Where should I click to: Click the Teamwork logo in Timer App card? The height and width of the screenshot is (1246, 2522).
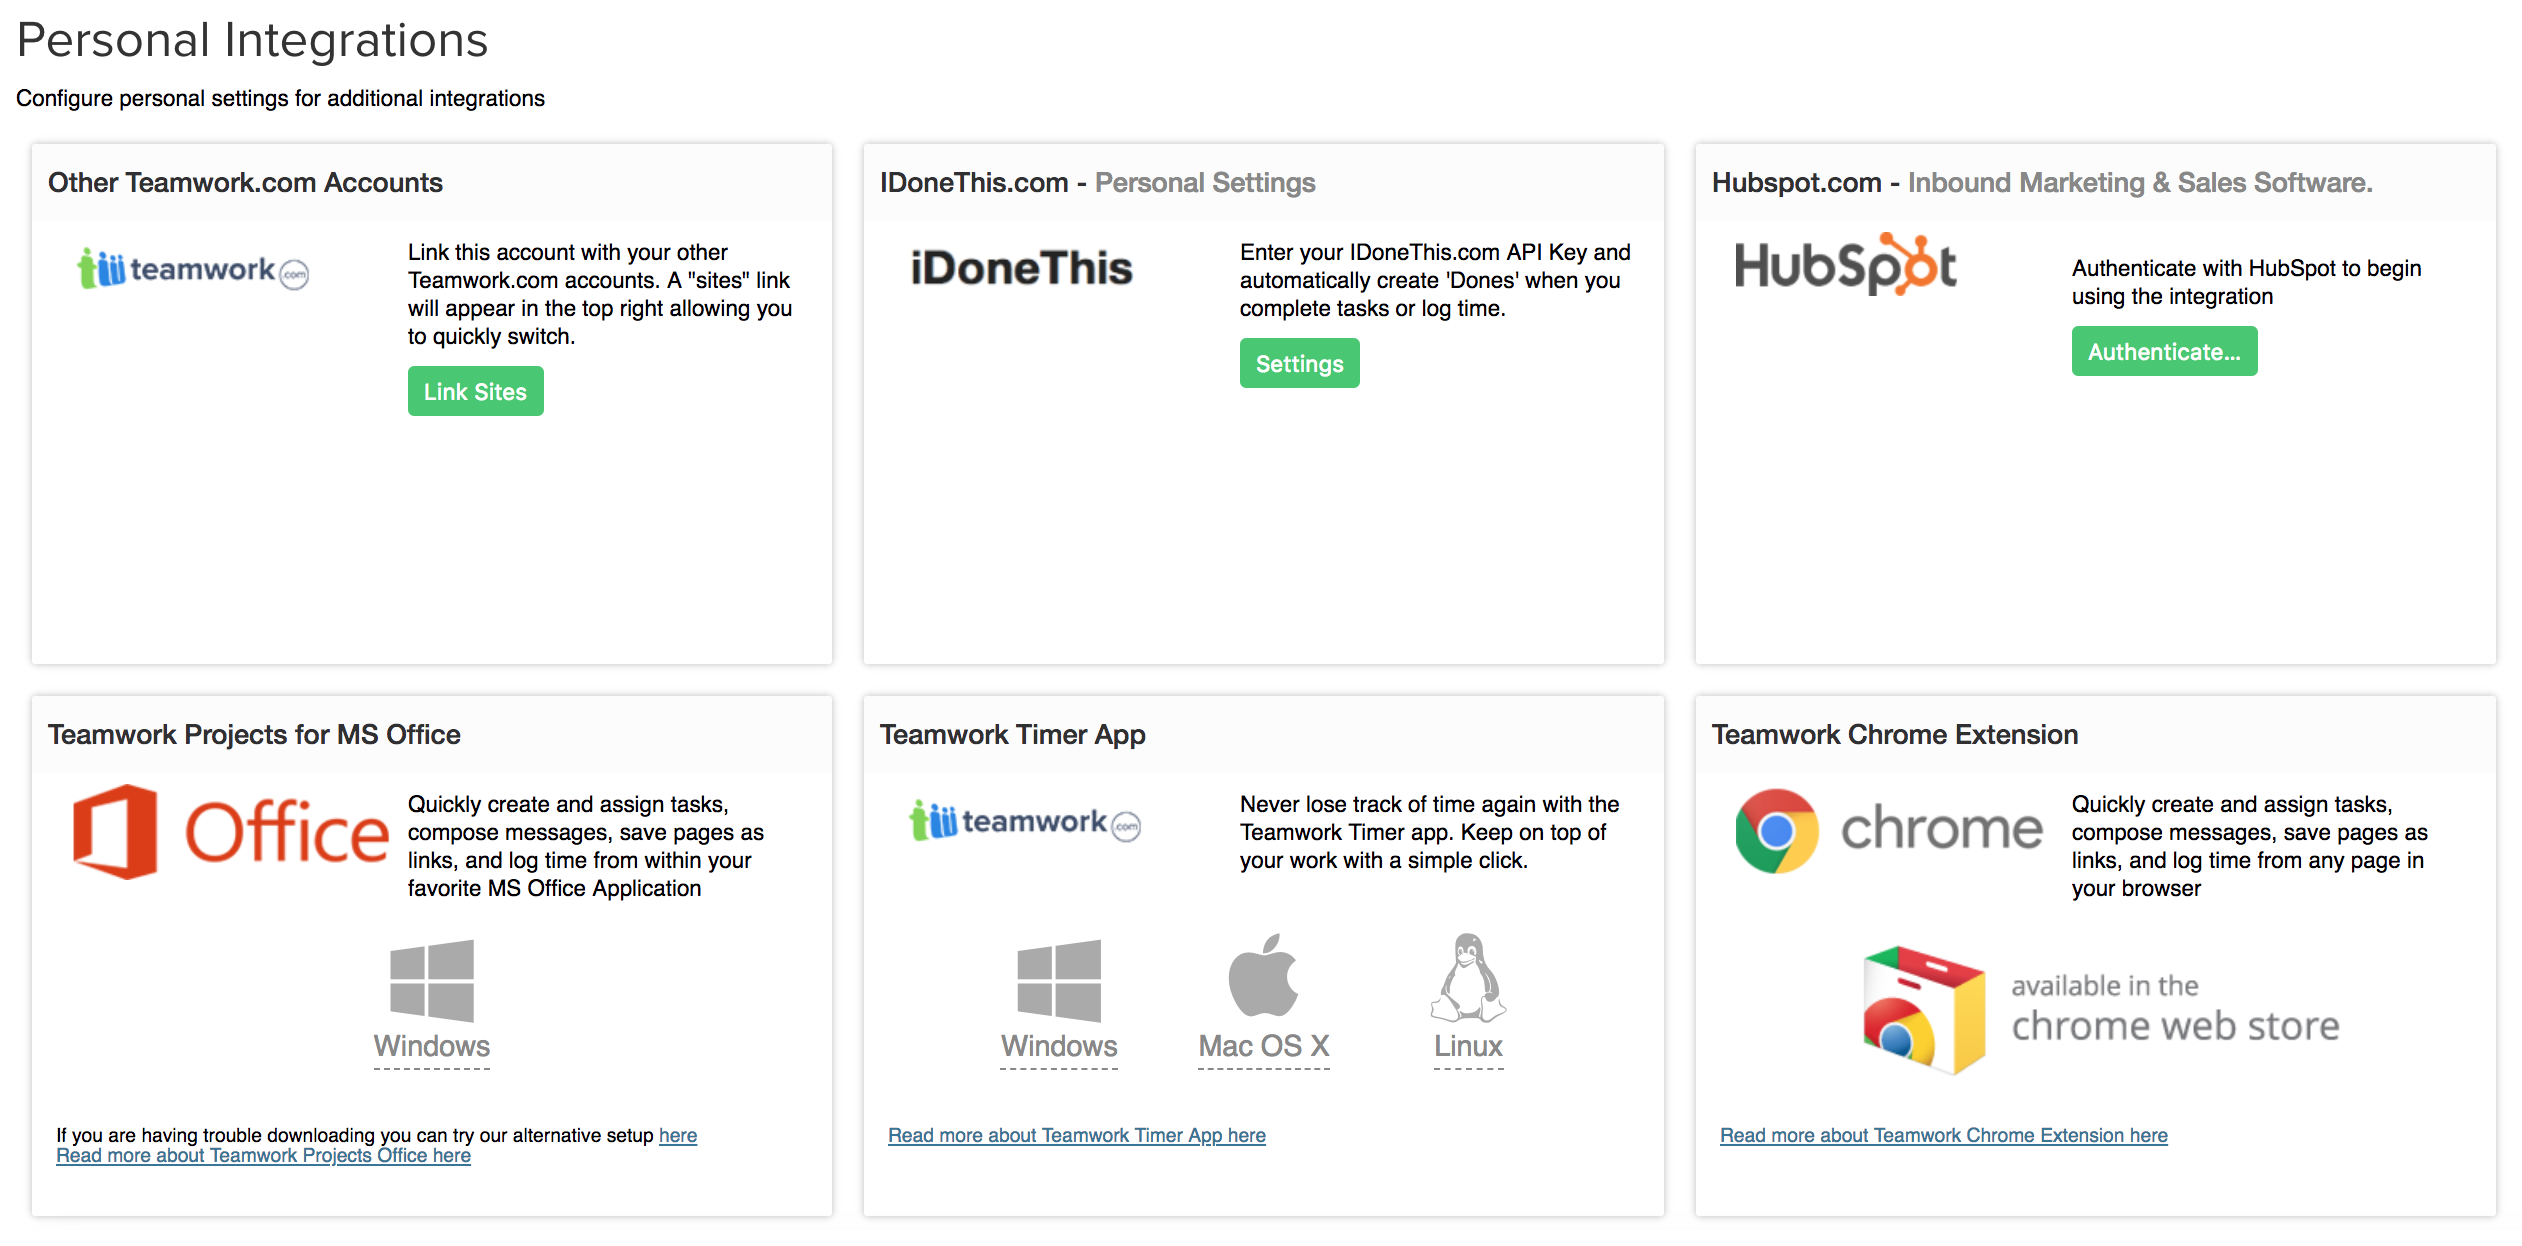1025,821
